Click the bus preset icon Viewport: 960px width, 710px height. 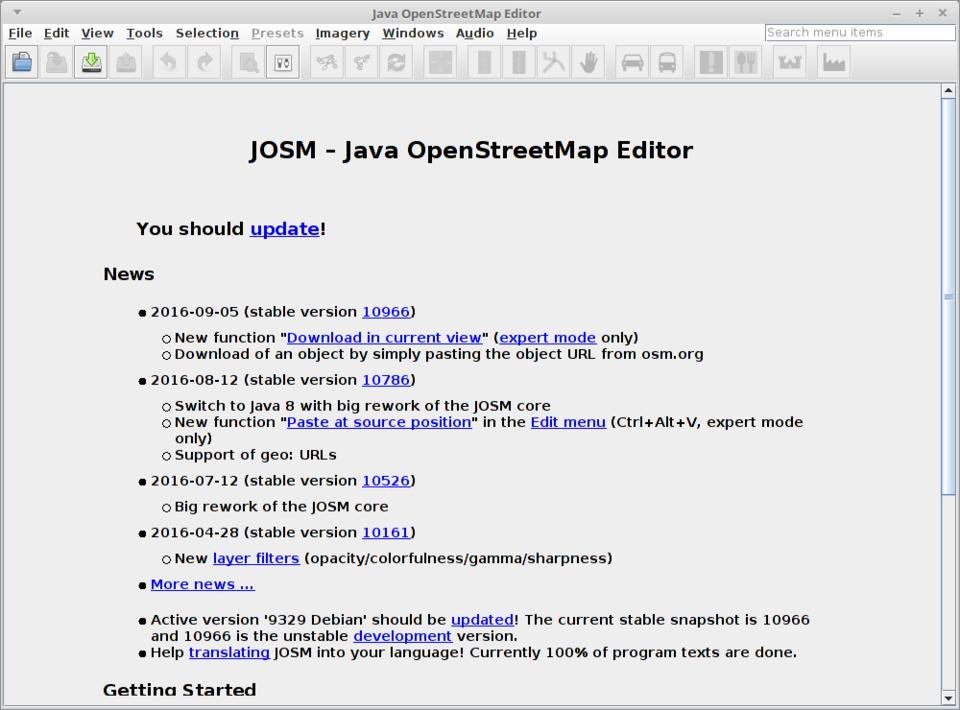click(667, 63)
